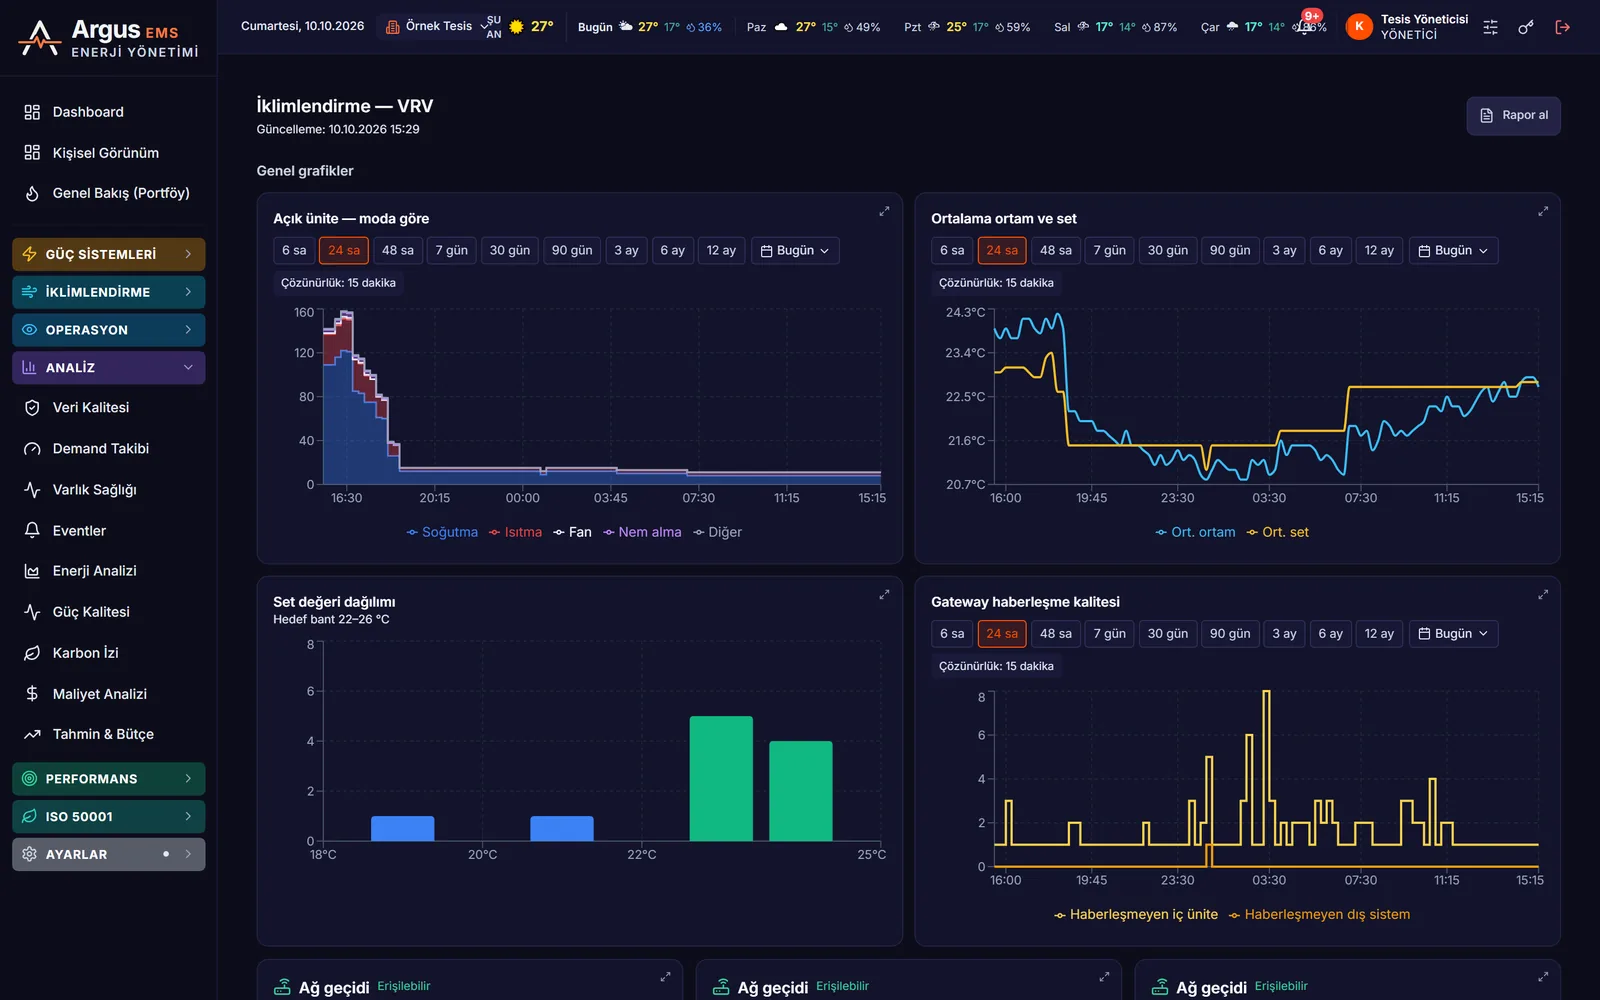Expand GÜÇ SİSTEMLERİ sidebar section

[109, 254]
